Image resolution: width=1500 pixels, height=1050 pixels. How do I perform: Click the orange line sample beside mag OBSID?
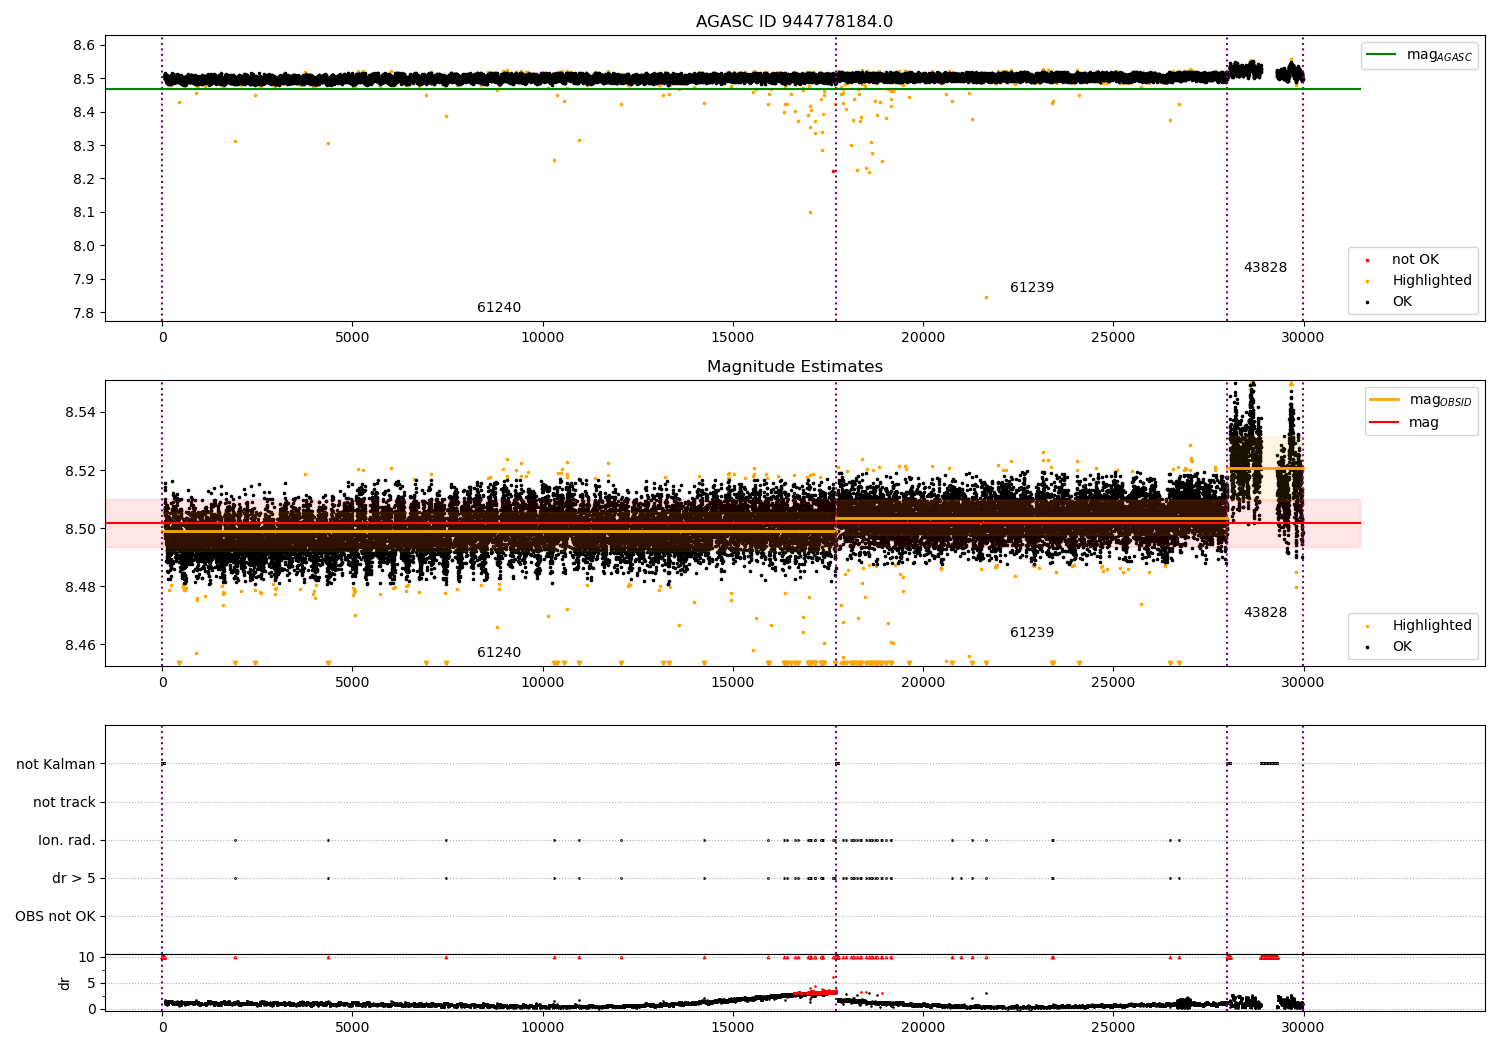pos(1385,400)
